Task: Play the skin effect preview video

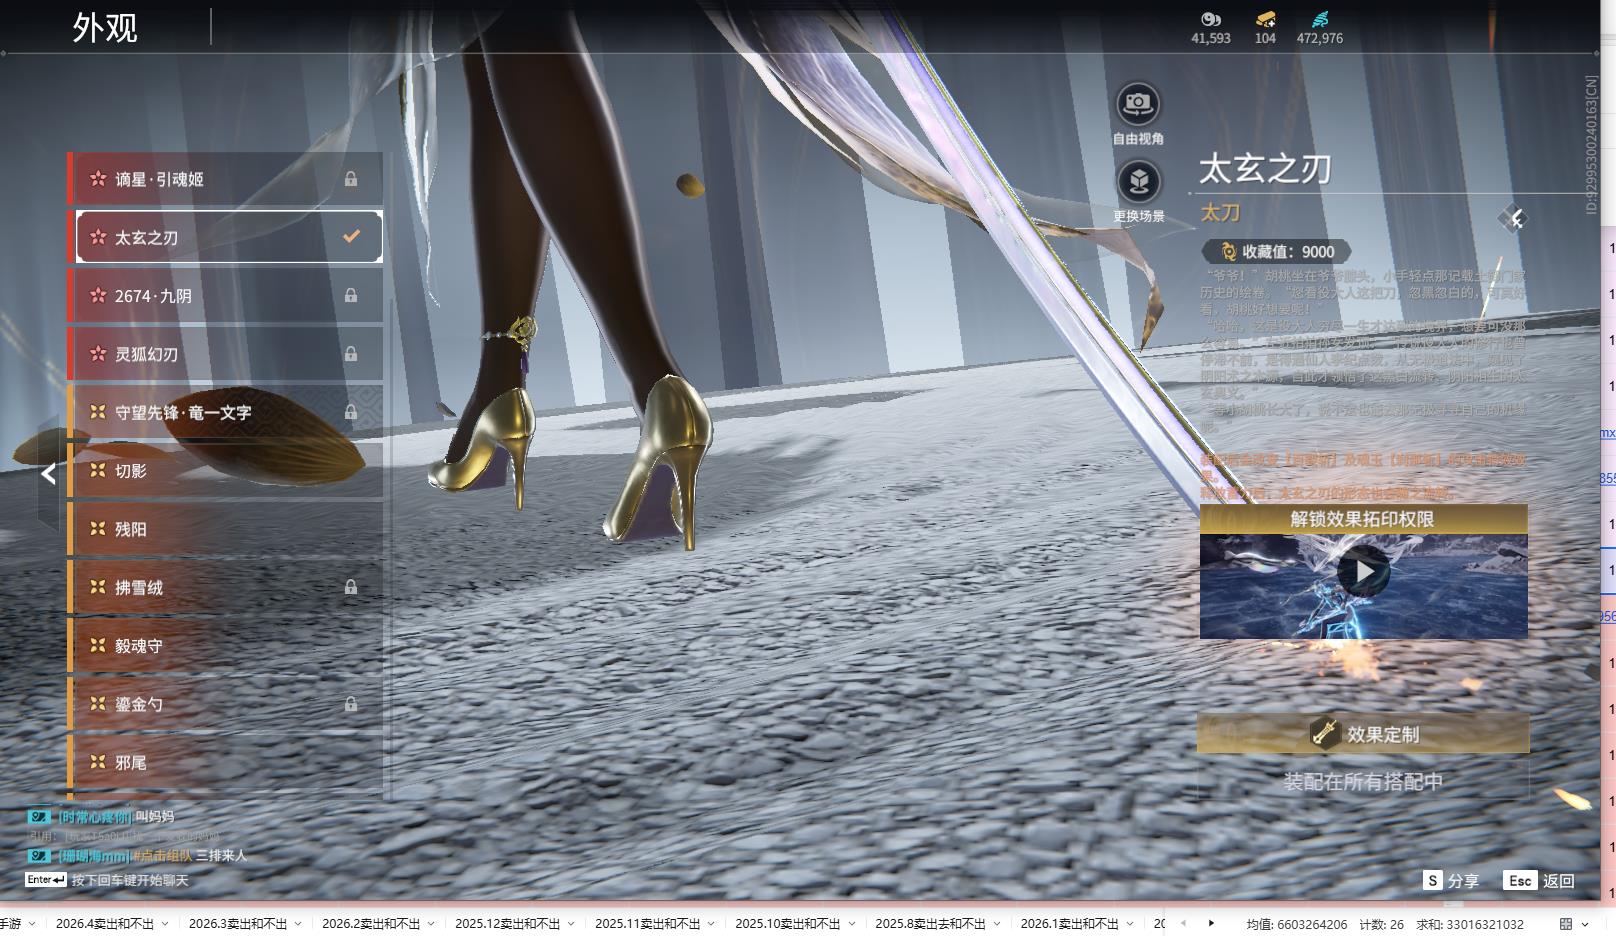Action: coord(1363,572)
